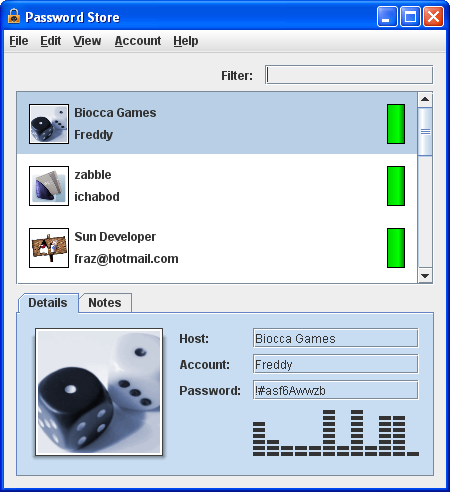Click the Sun Developer signpost icon
This screenshot has width=450, height=492.
pos(49,248)
